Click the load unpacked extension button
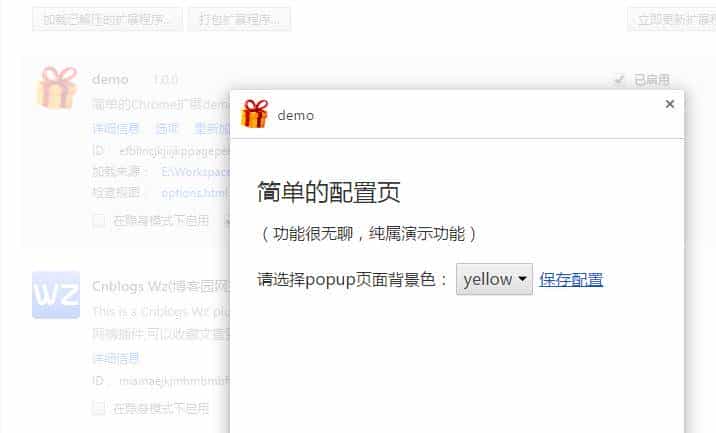The image size is (716, 433). [107, 19]
